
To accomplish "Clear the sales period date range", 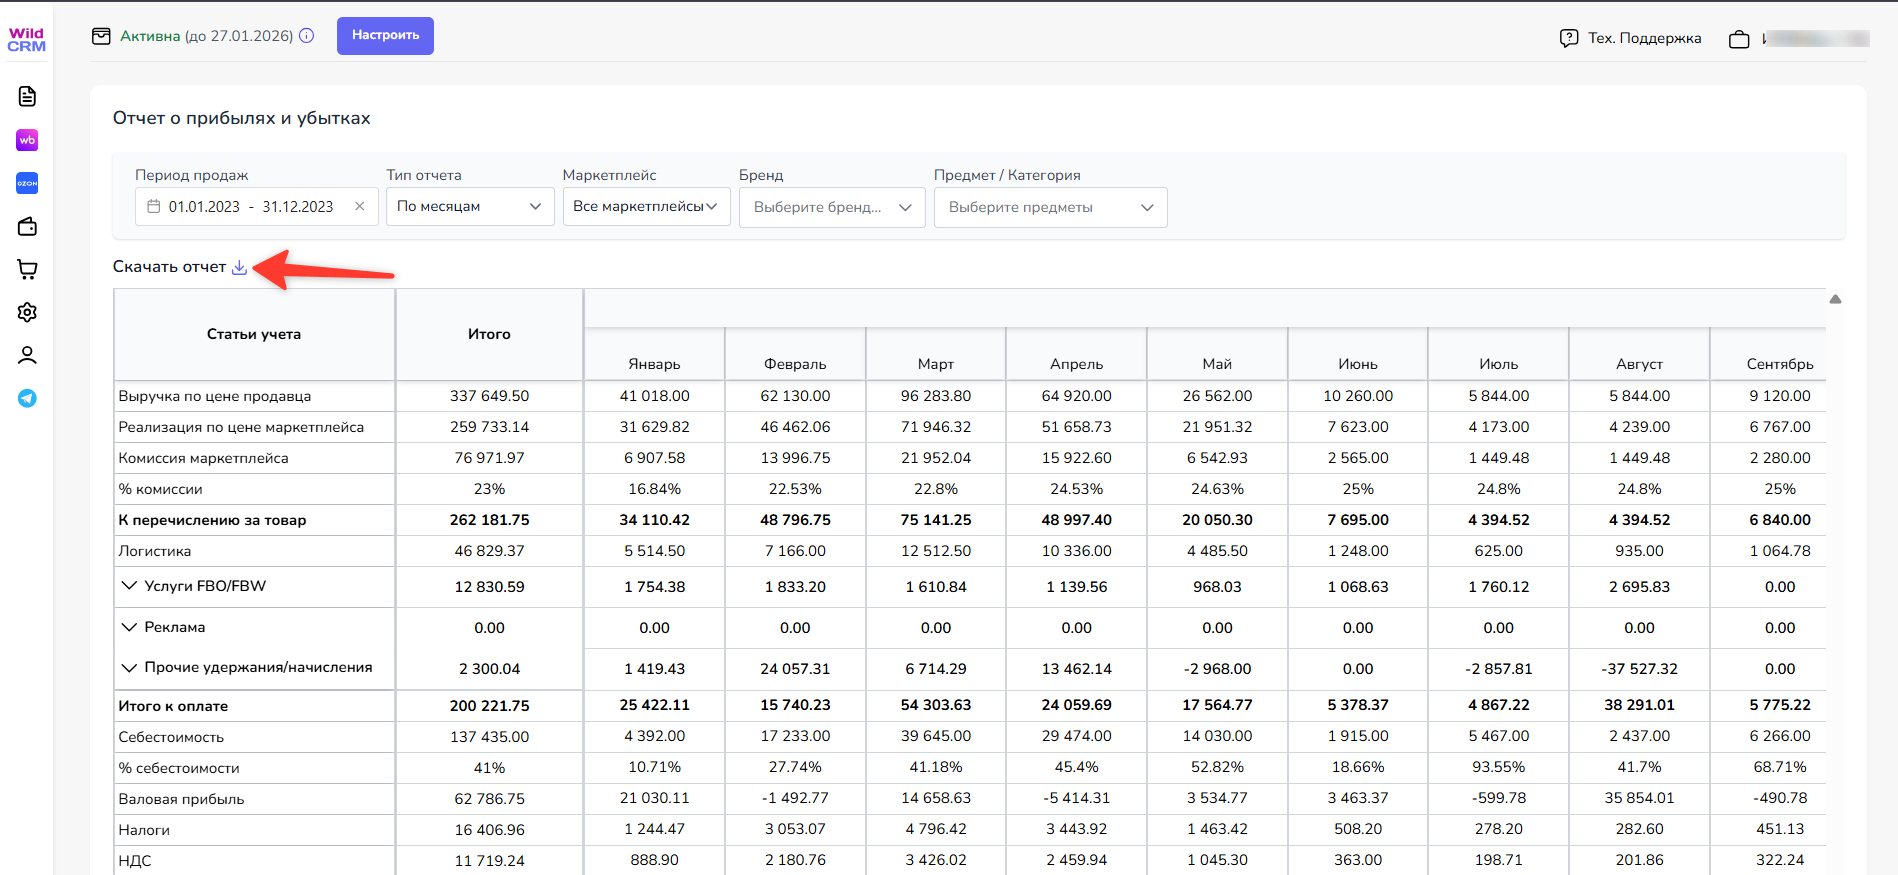I will click(x=360, y=207).
